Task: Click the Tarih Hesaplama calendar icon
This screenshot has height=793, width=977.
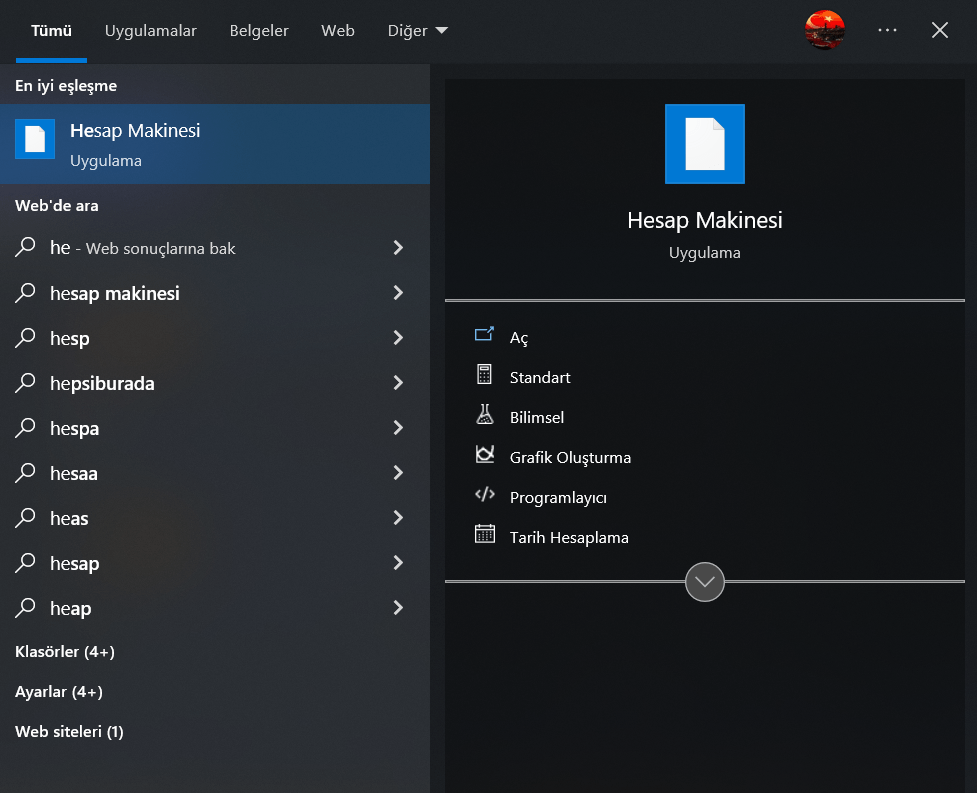Action: pos(484,534)
